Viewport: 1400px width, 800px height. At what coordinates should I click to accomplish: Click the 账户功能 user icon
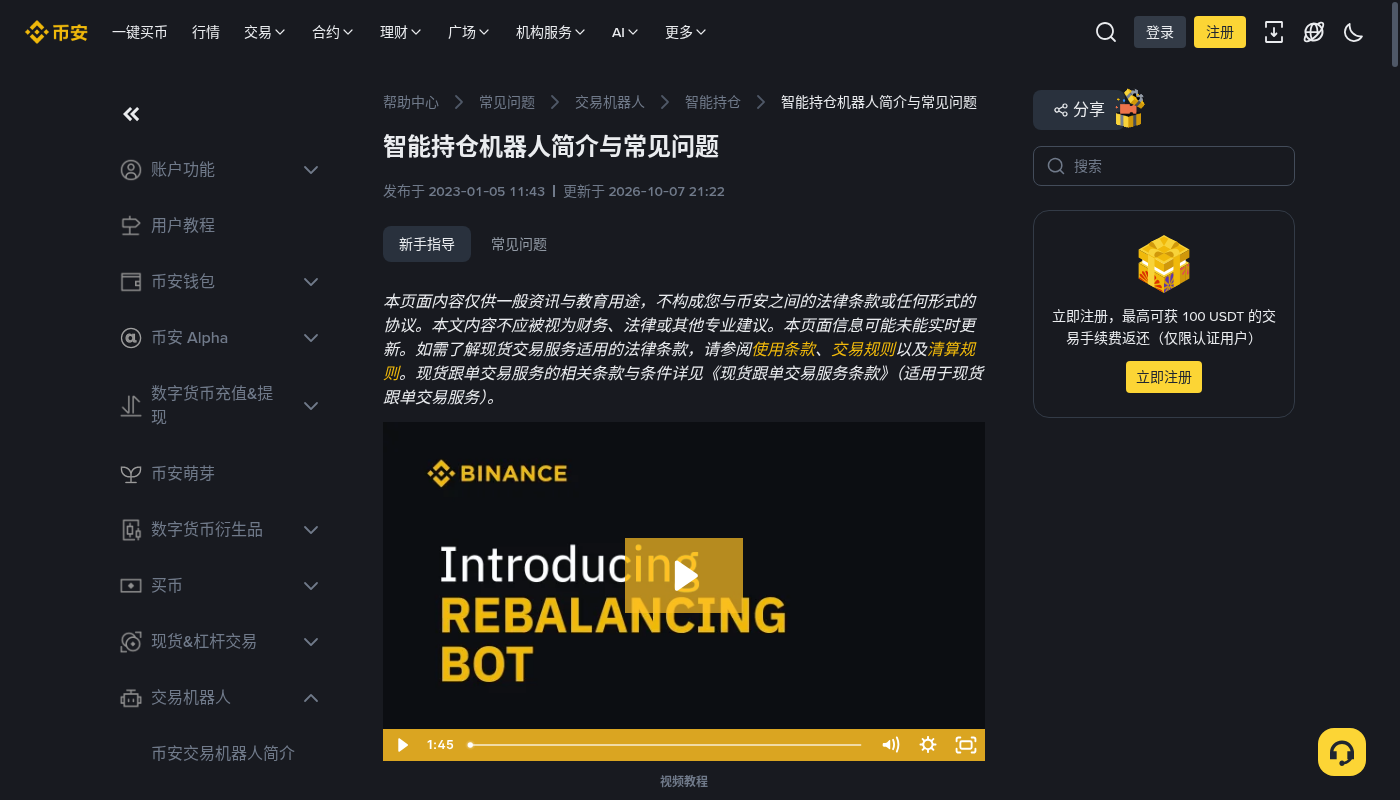[x=131, y=170]
